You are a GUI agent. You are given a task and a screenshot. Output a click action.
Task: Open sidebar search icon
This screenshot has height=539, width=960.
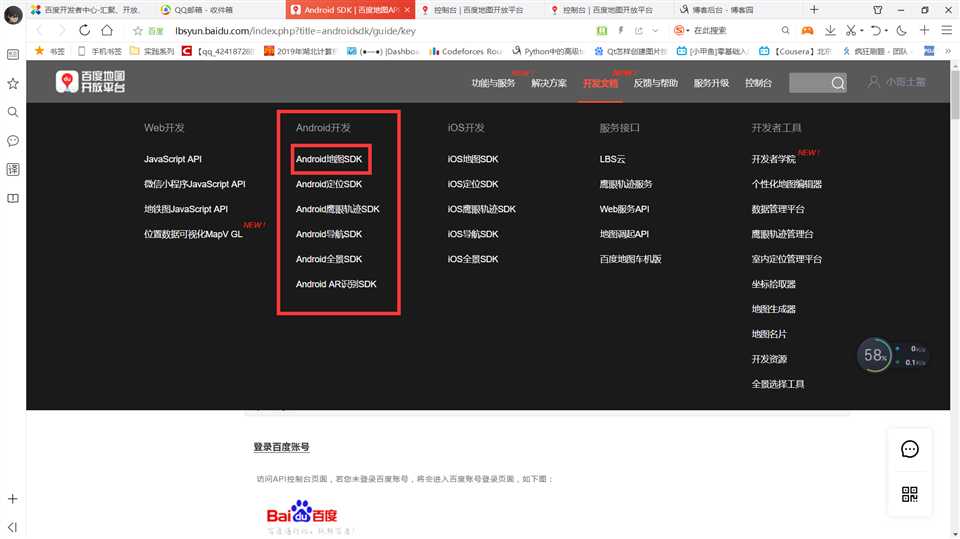[x=13, y=112]
